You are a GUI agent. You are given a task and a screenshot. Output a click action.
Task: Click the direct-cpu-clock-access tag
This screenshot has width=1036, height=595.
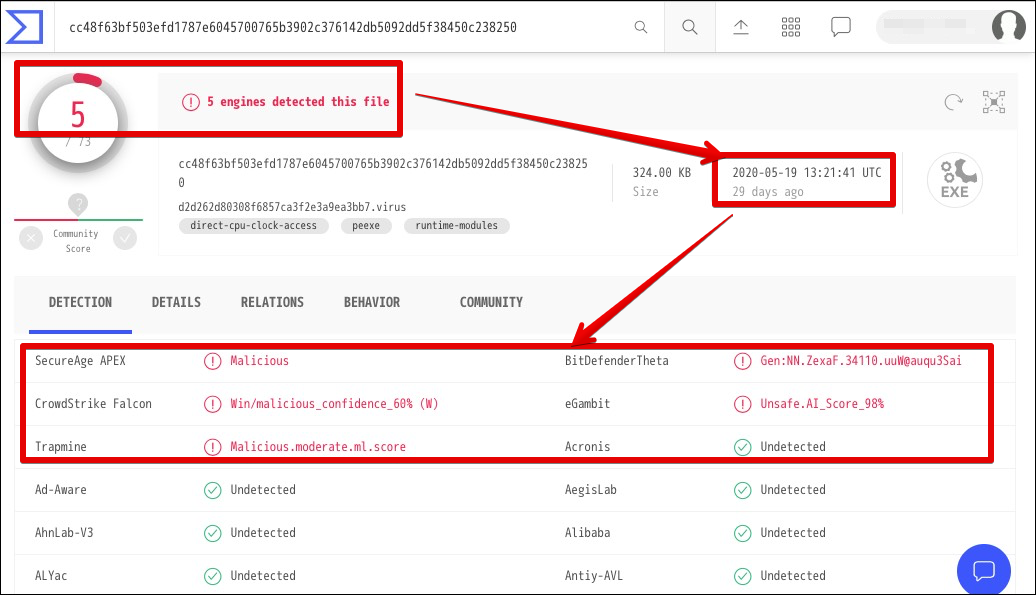click(253, 226)
